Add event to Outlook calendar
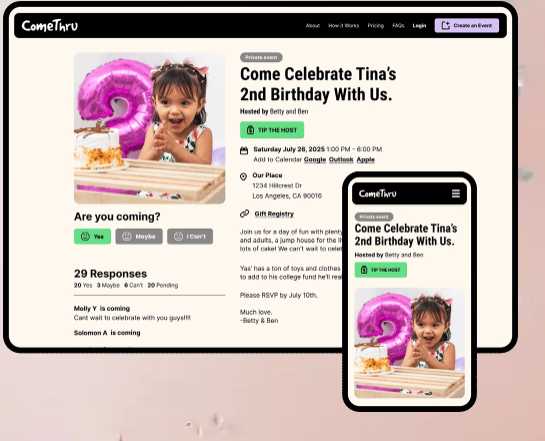Screen dimensions: 545x441 pyautogui.click(x=341, y=160)
